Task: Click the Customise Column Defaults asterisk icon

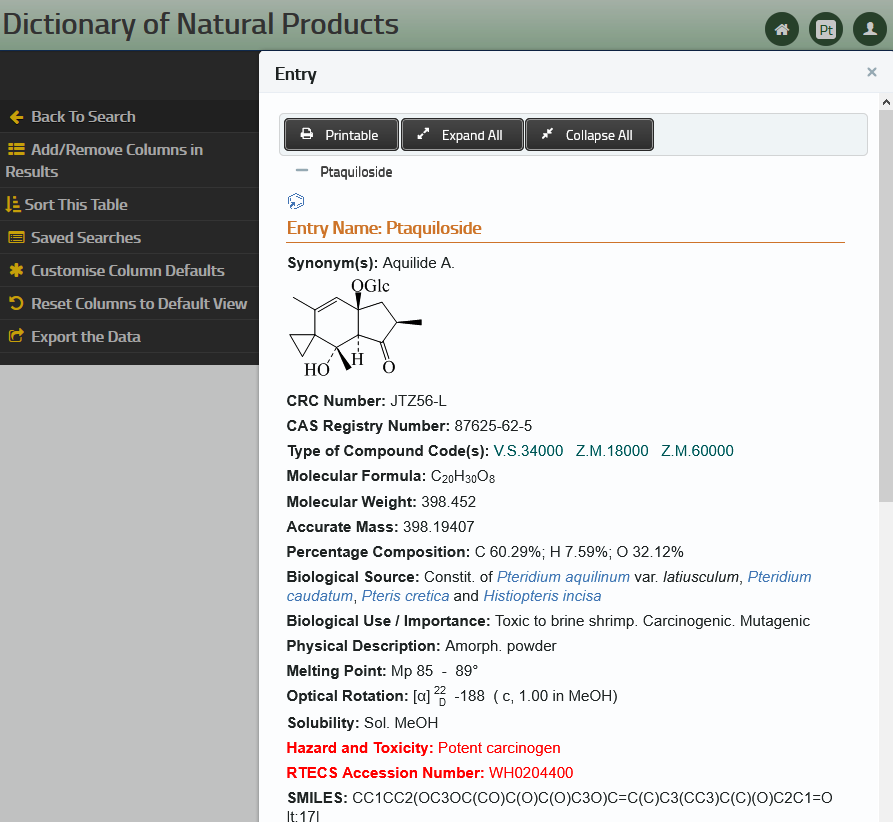Action: pyautogui.click(x=17, y=271)
